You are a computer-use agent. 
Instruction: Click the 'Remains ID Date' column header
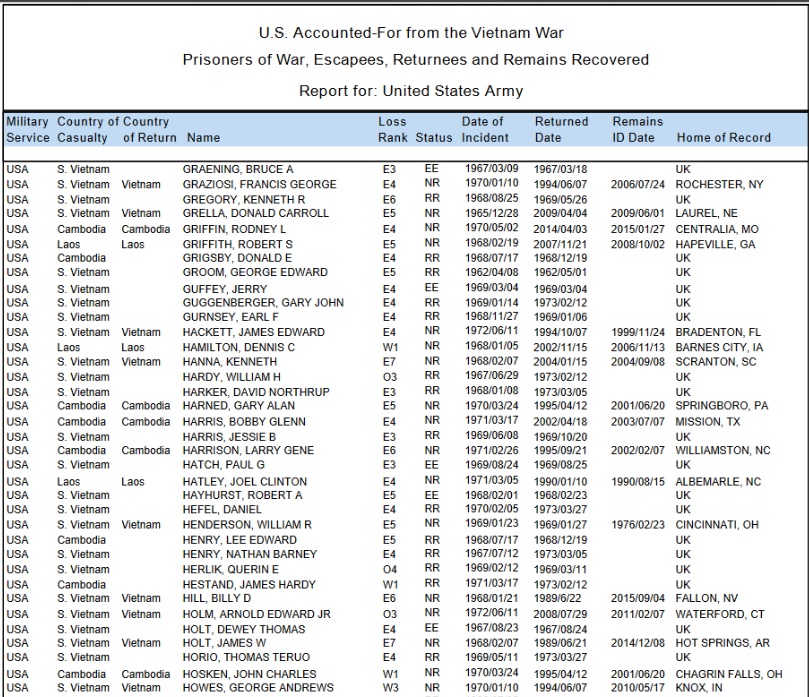637,129
